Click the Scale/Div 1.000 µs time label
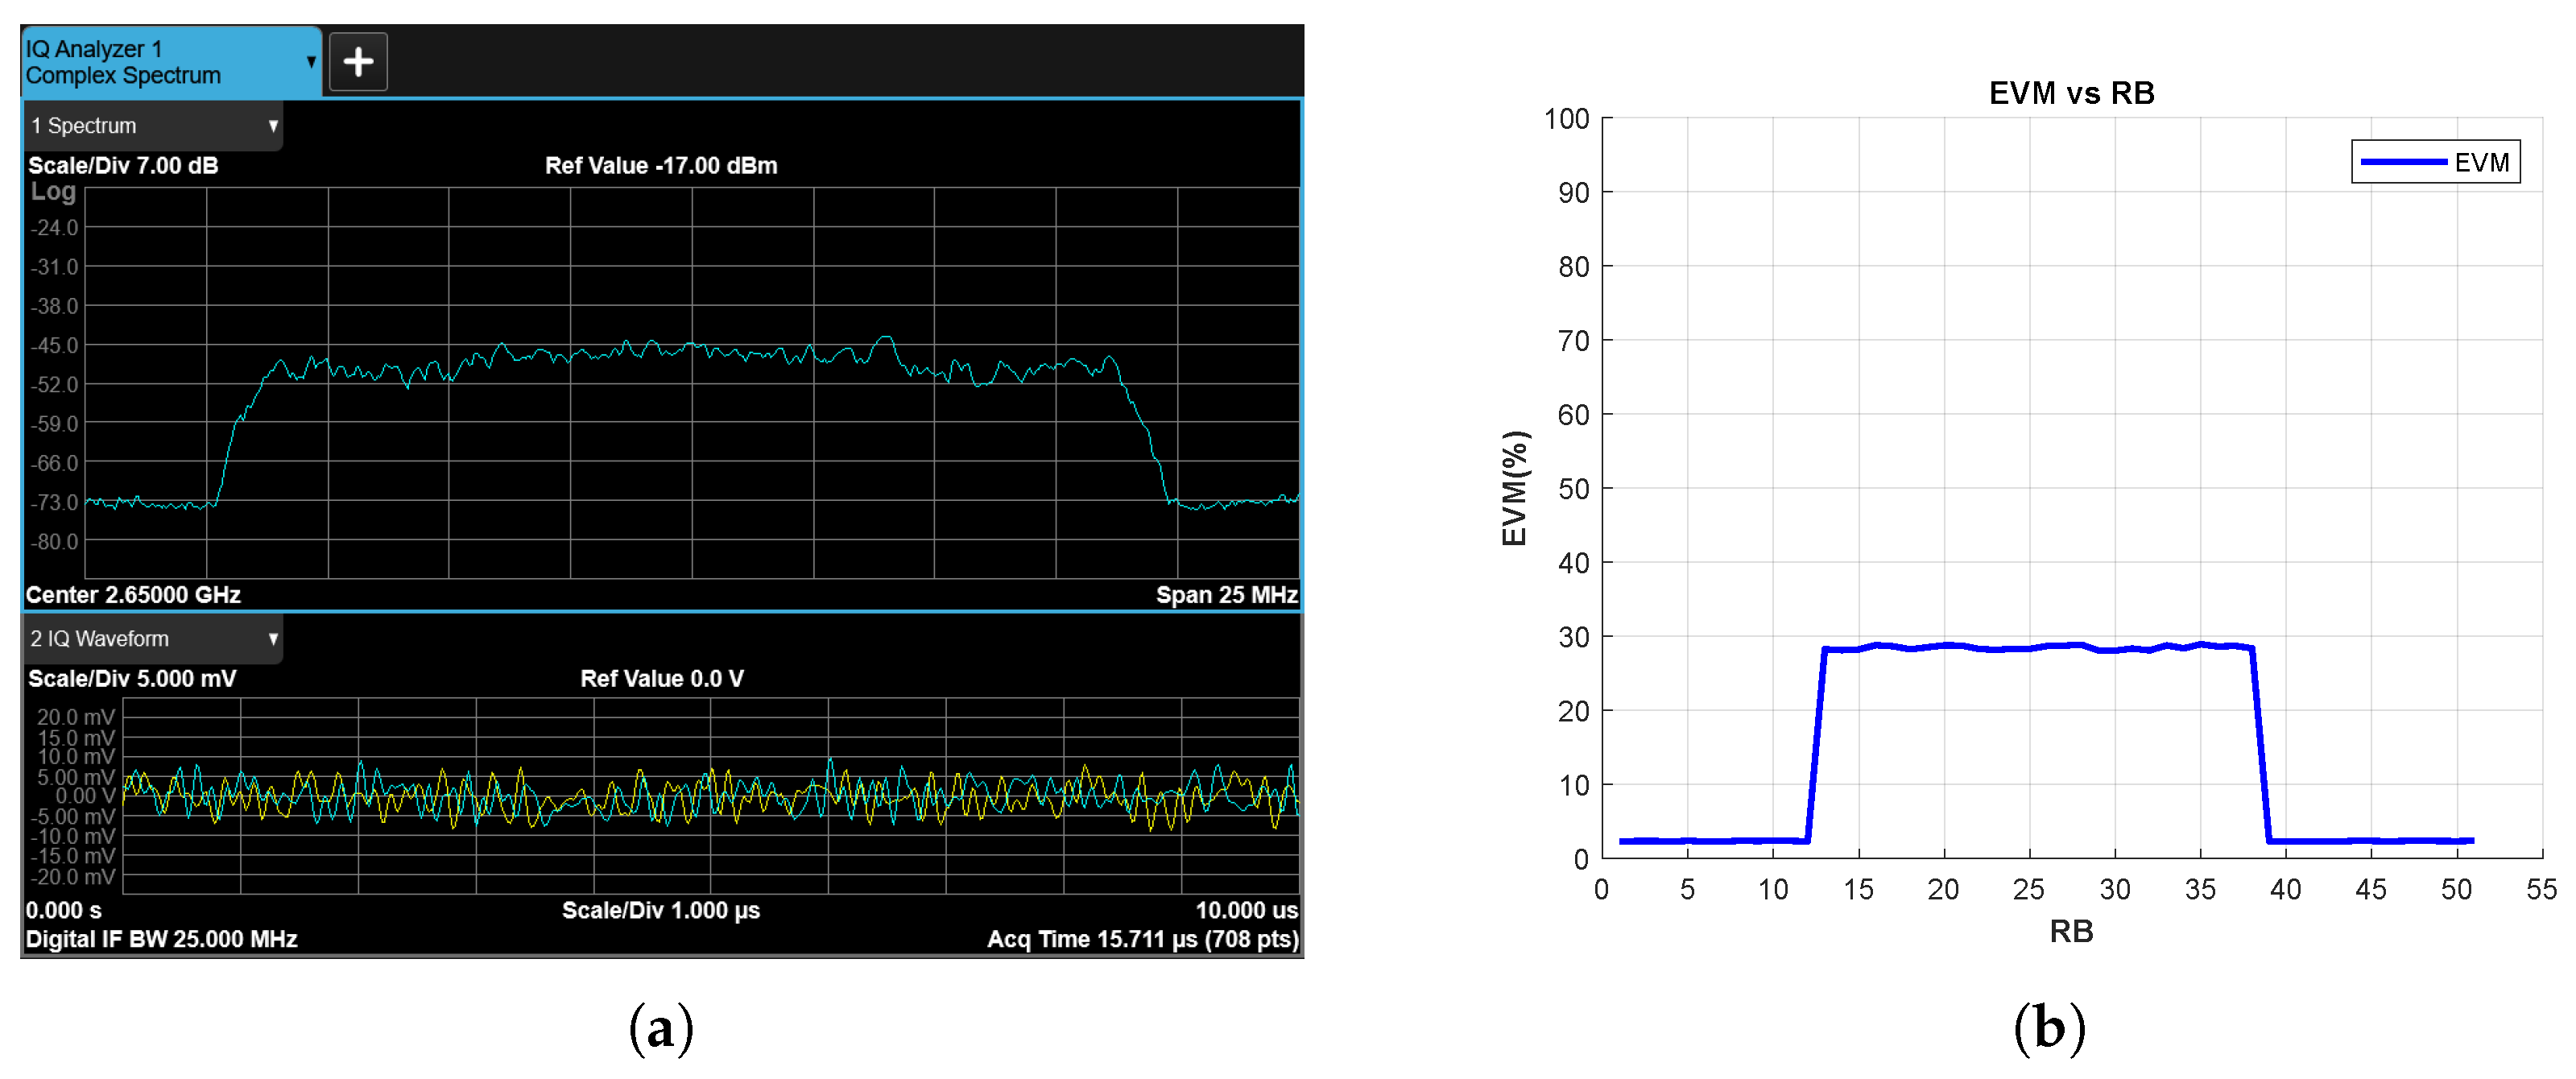Screen dimensions: 2576x1079 pyautogui.click(x=661, y=910)
